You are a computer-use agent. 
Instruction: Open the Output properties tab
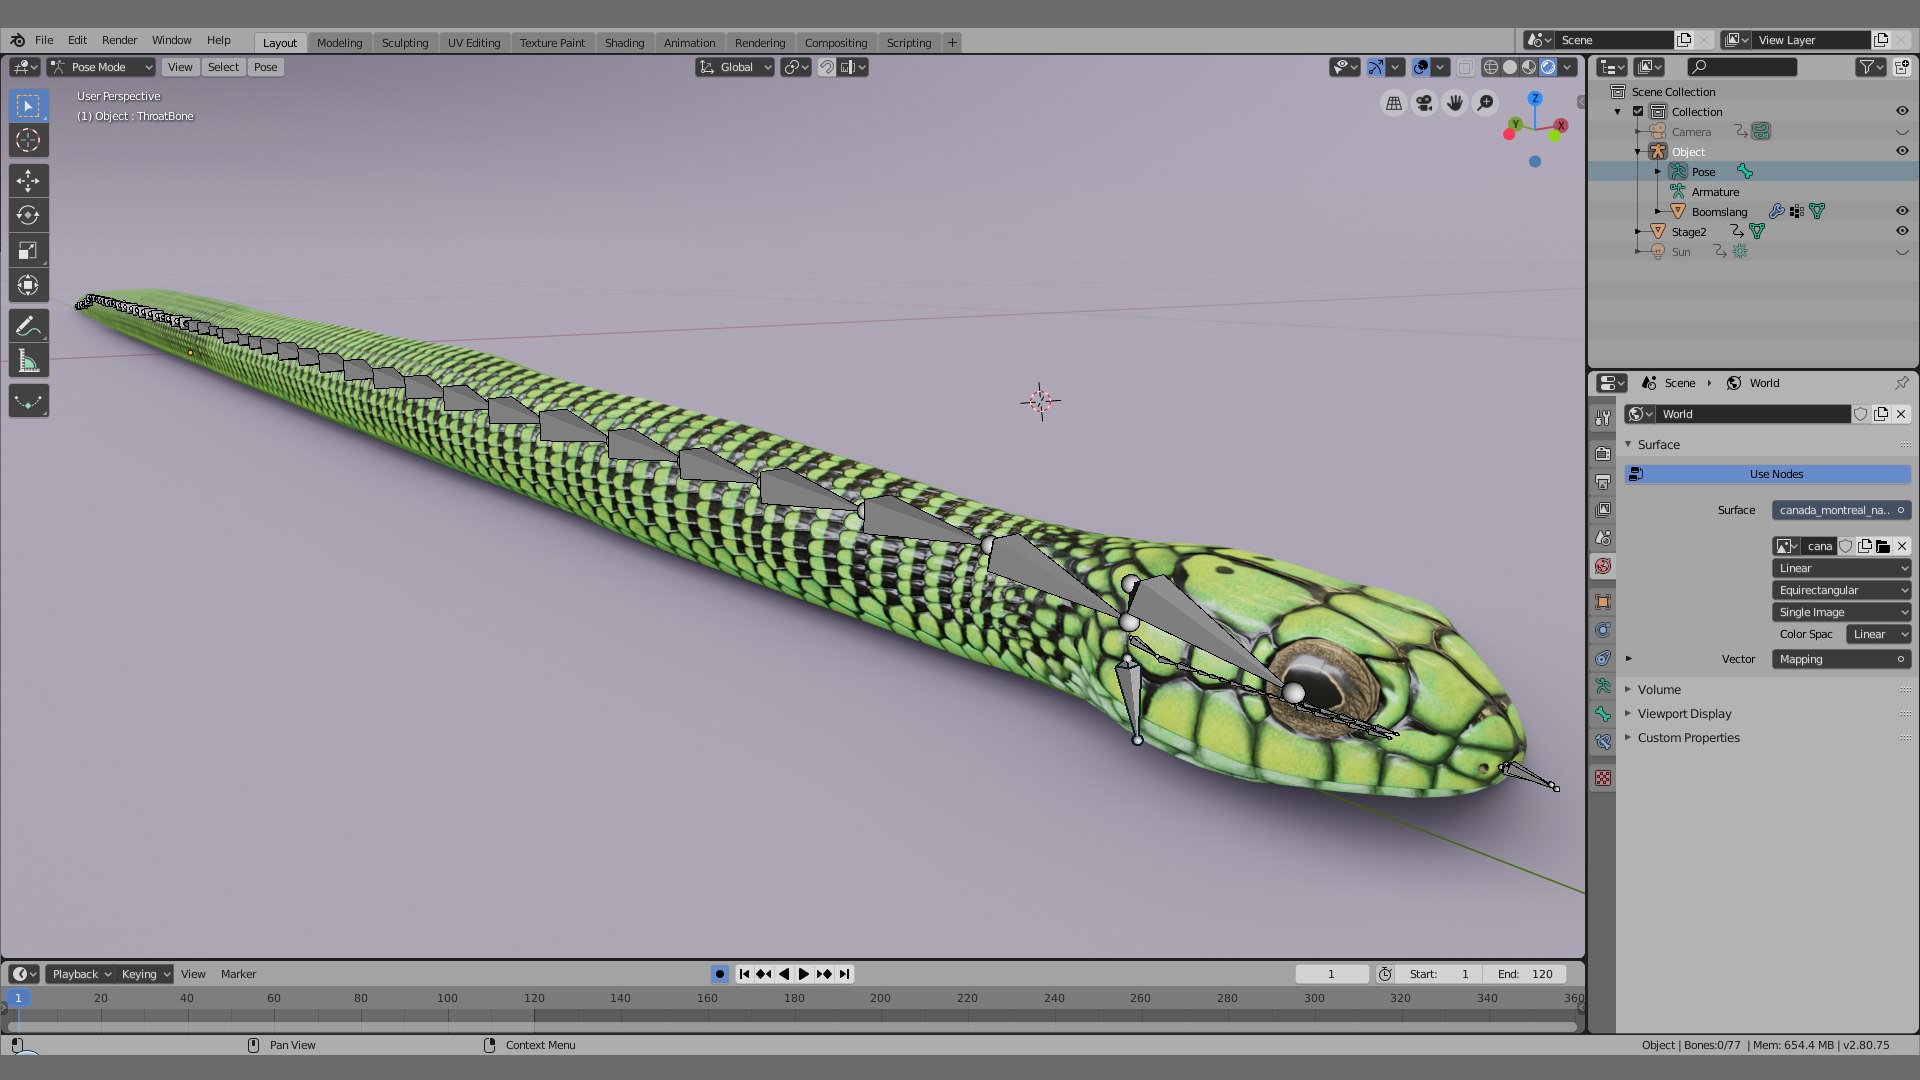point(1603,481)
